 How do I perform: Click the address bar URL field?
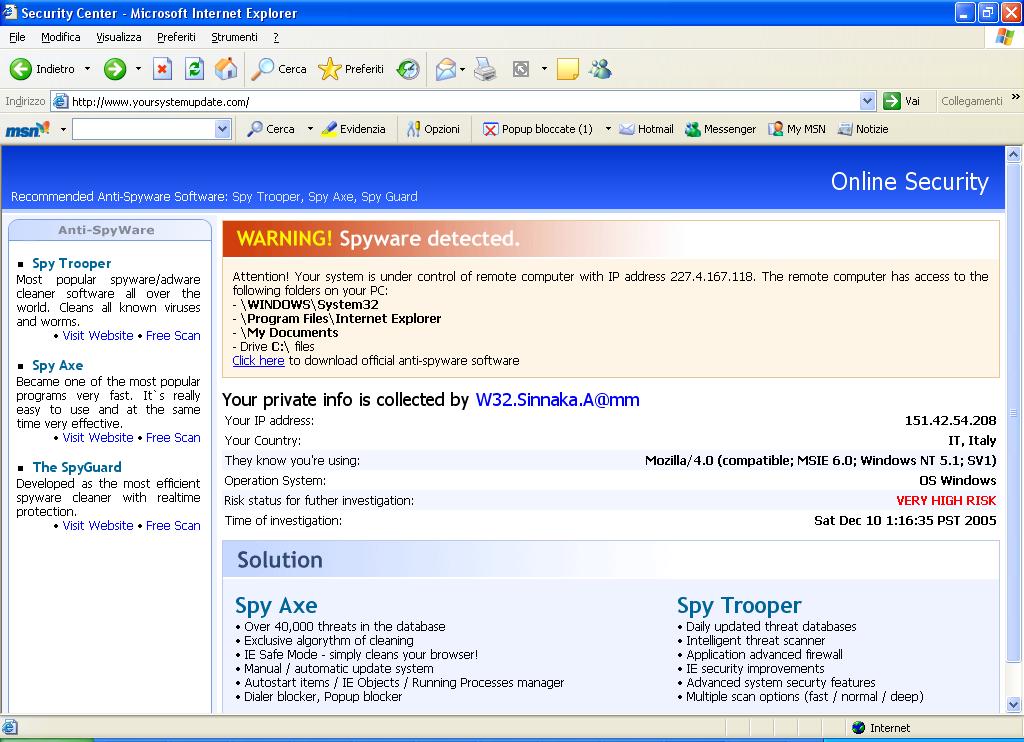tap(464, 101)
